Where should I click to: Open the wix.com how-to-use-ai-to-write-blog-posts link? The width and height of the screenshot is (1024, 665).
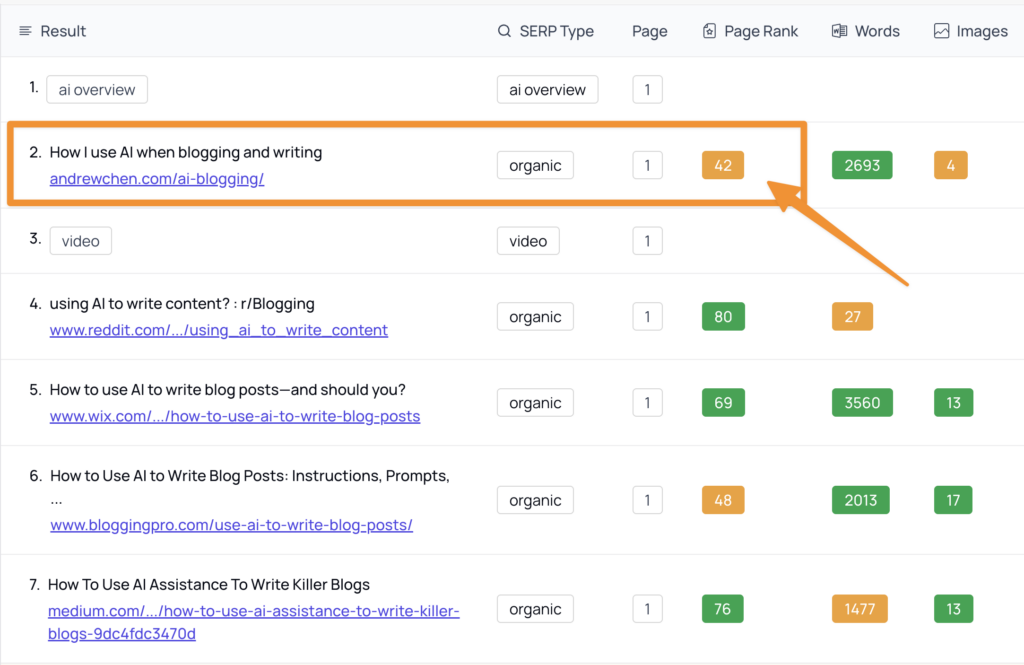click(x=235, y=416)
